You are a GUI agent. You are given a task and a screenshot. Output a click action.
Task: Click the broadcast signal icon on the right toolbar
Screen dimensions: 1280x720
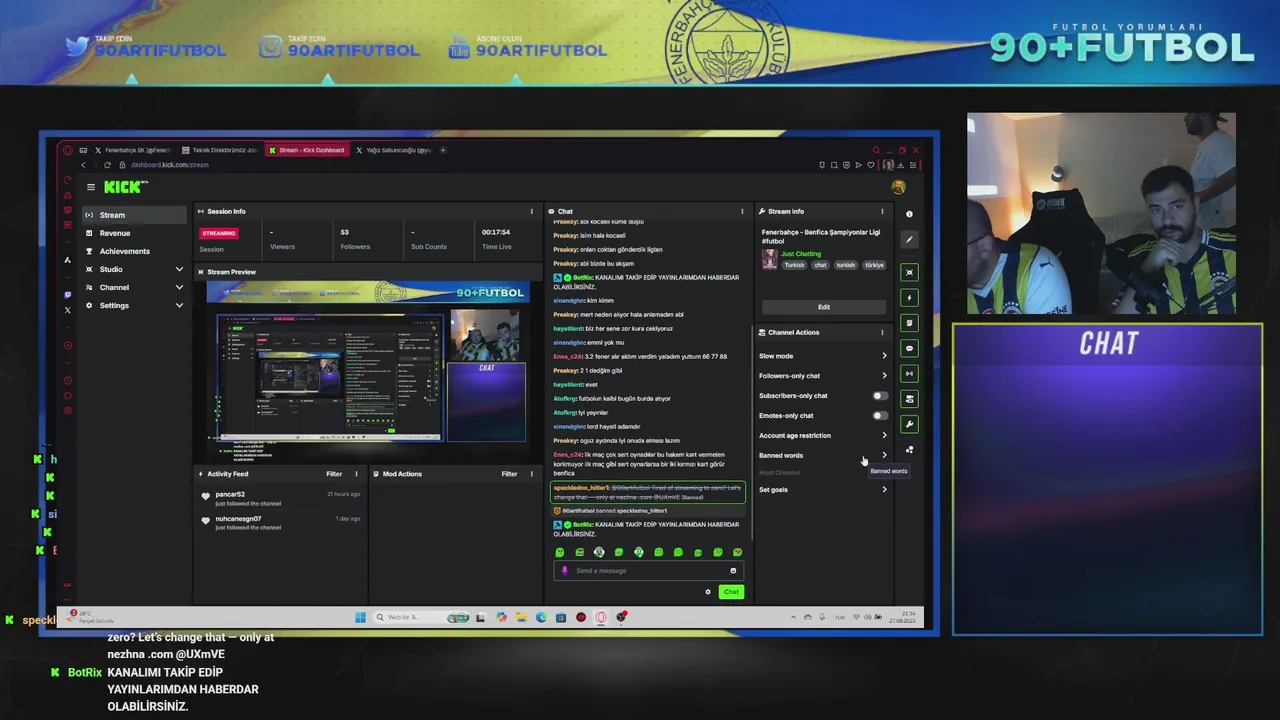909,373
